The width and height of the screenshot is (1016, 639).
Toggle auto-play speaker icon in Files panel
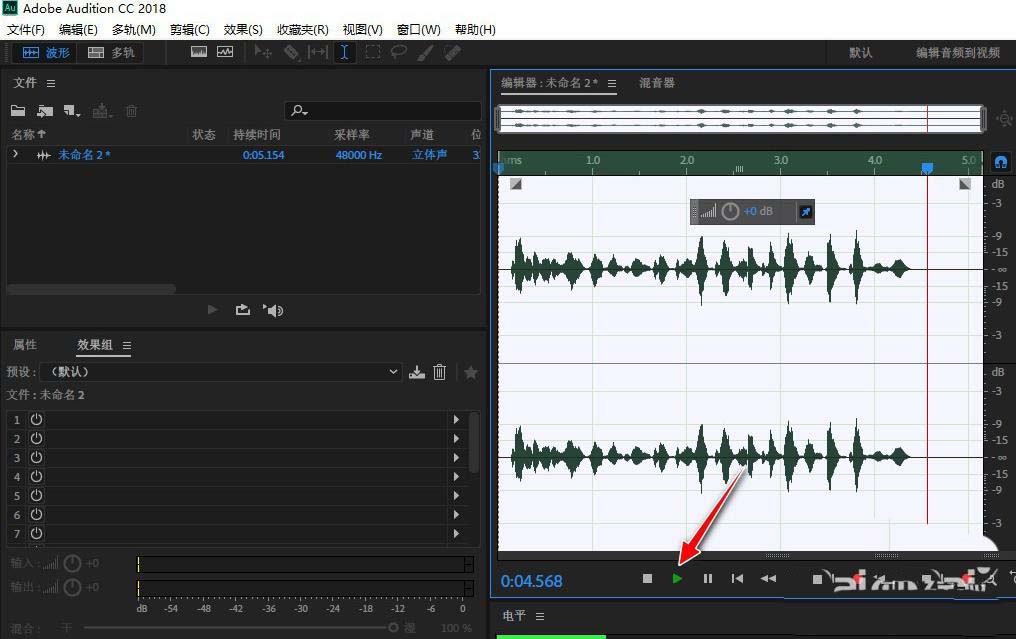(273, 310)
